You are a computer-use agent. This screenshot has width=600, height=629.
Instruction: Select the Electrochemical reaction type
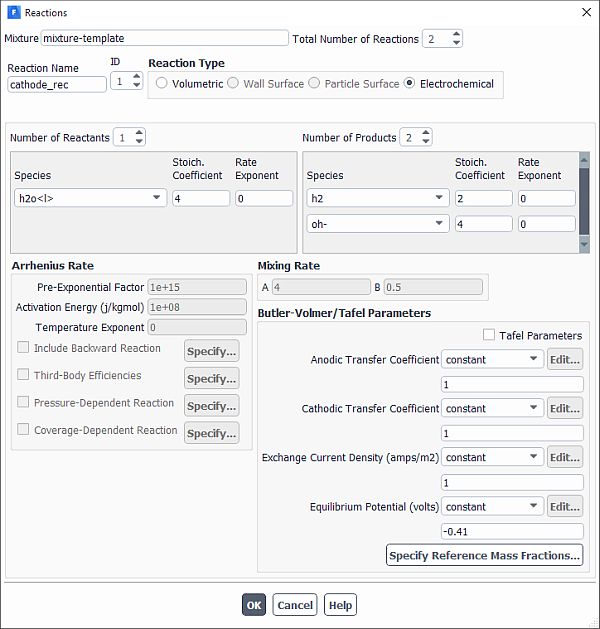(x=410, y=84)
